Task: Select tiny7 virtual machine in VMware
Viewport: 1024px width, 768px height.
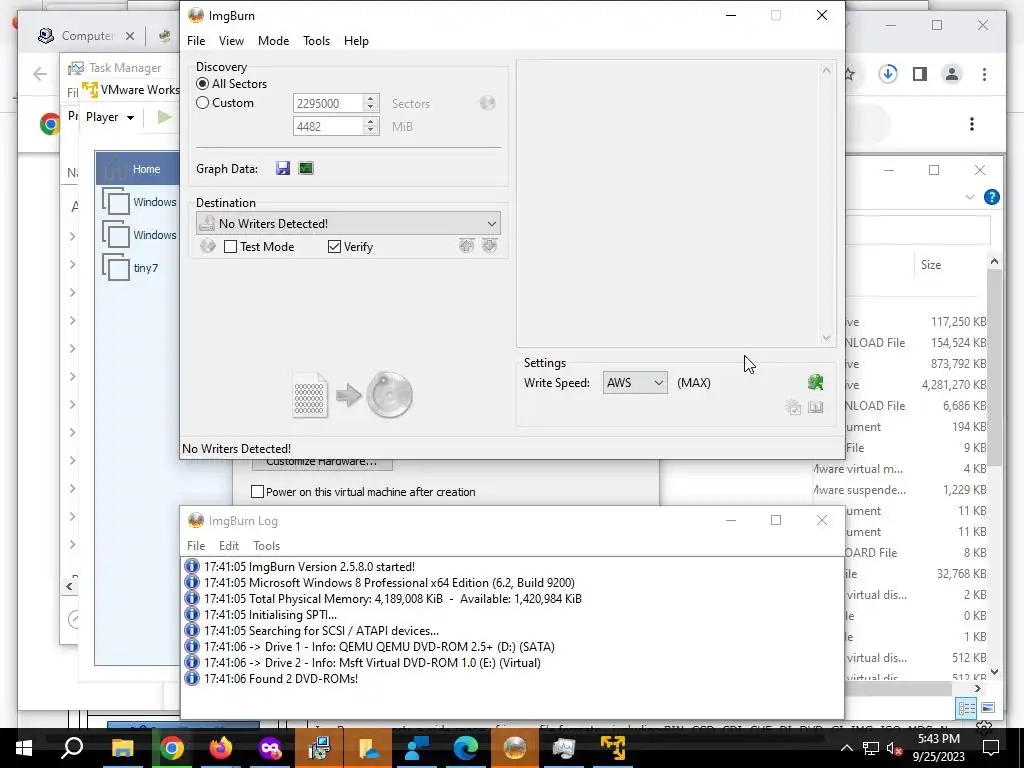Action: pyautogui.click(x=138, y=268)
